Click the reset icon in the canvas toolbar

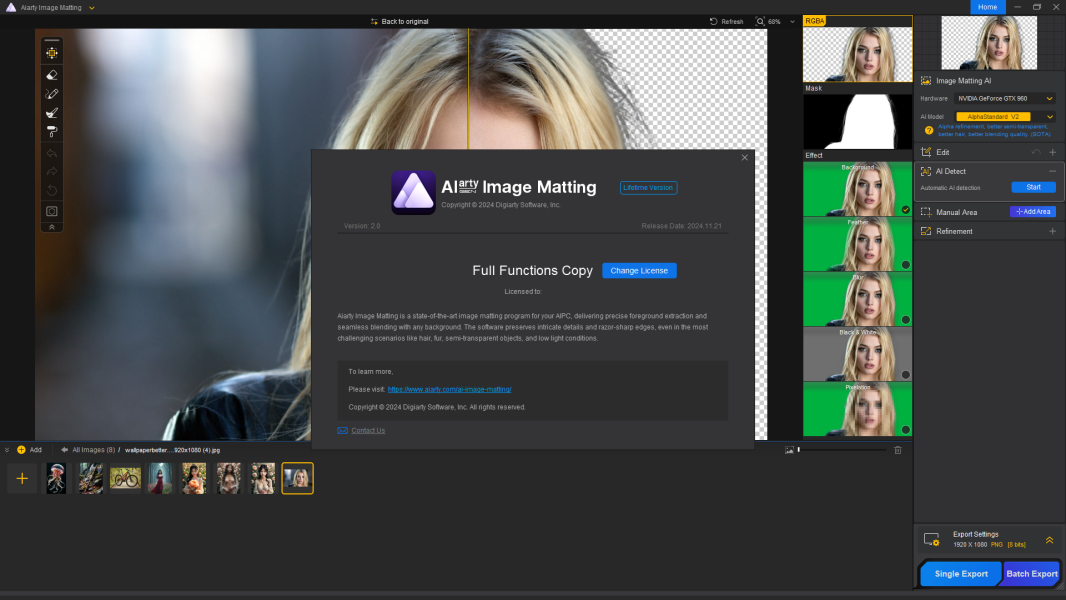tap(52, 190)
